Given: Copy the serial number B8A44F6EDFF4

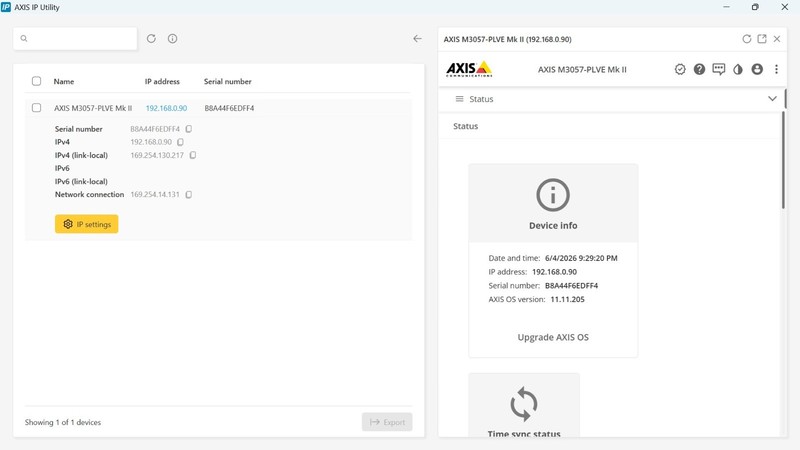Looking at the screenshot, I should click(x=189, y=129).
